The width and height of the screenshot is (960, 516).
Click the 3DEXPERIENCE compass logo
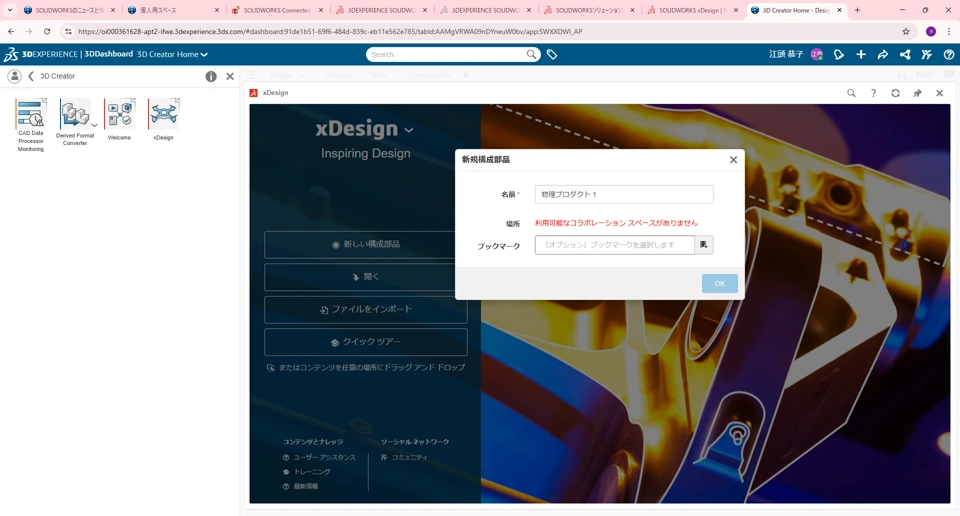(x=11, y=54)
